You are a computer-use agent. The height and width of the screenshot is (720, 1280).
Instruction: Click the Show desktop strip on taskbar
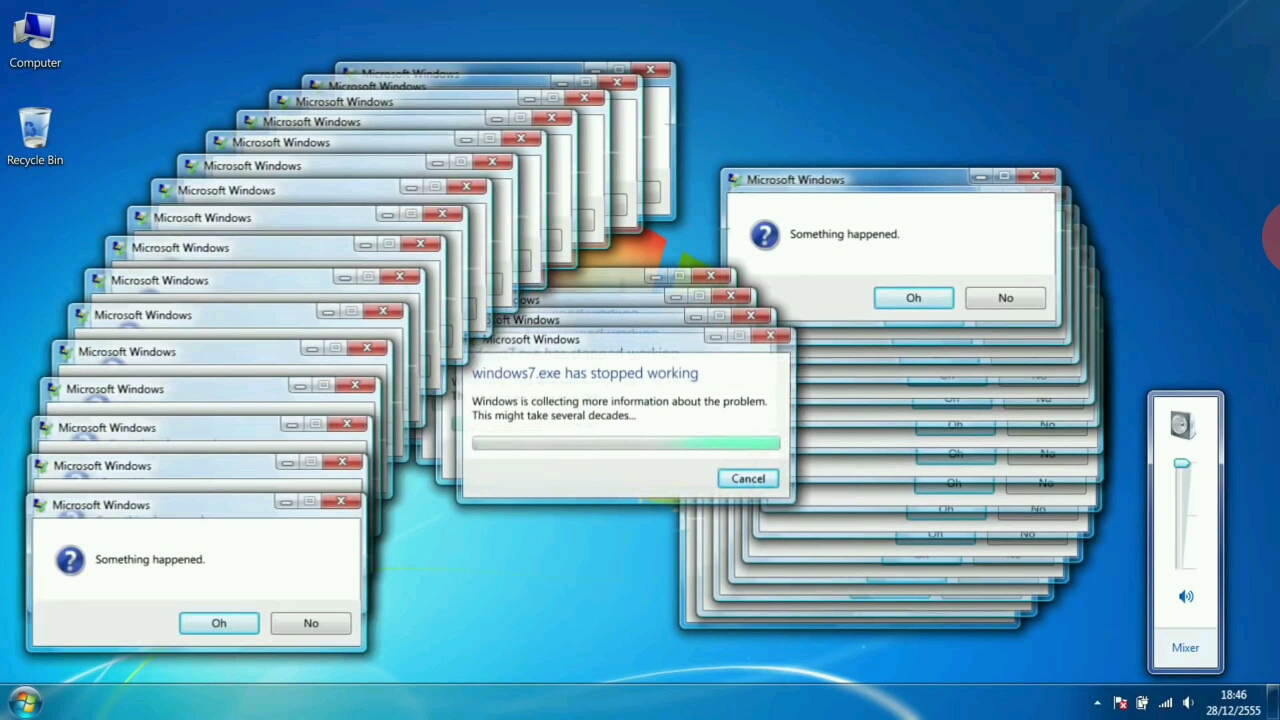(x=1273, y=702)
